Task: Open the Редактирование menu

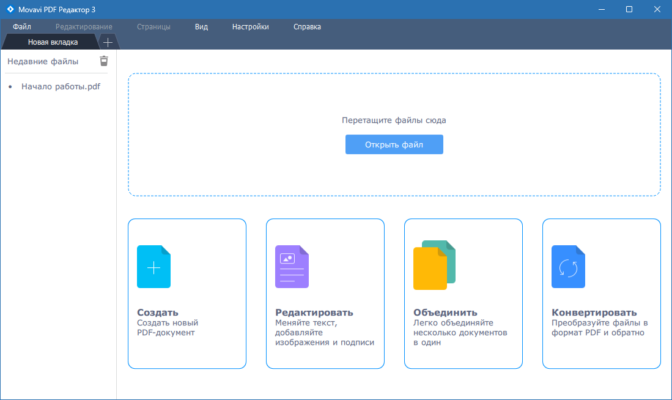Action: pyautogui.click(x=84, y=27)
